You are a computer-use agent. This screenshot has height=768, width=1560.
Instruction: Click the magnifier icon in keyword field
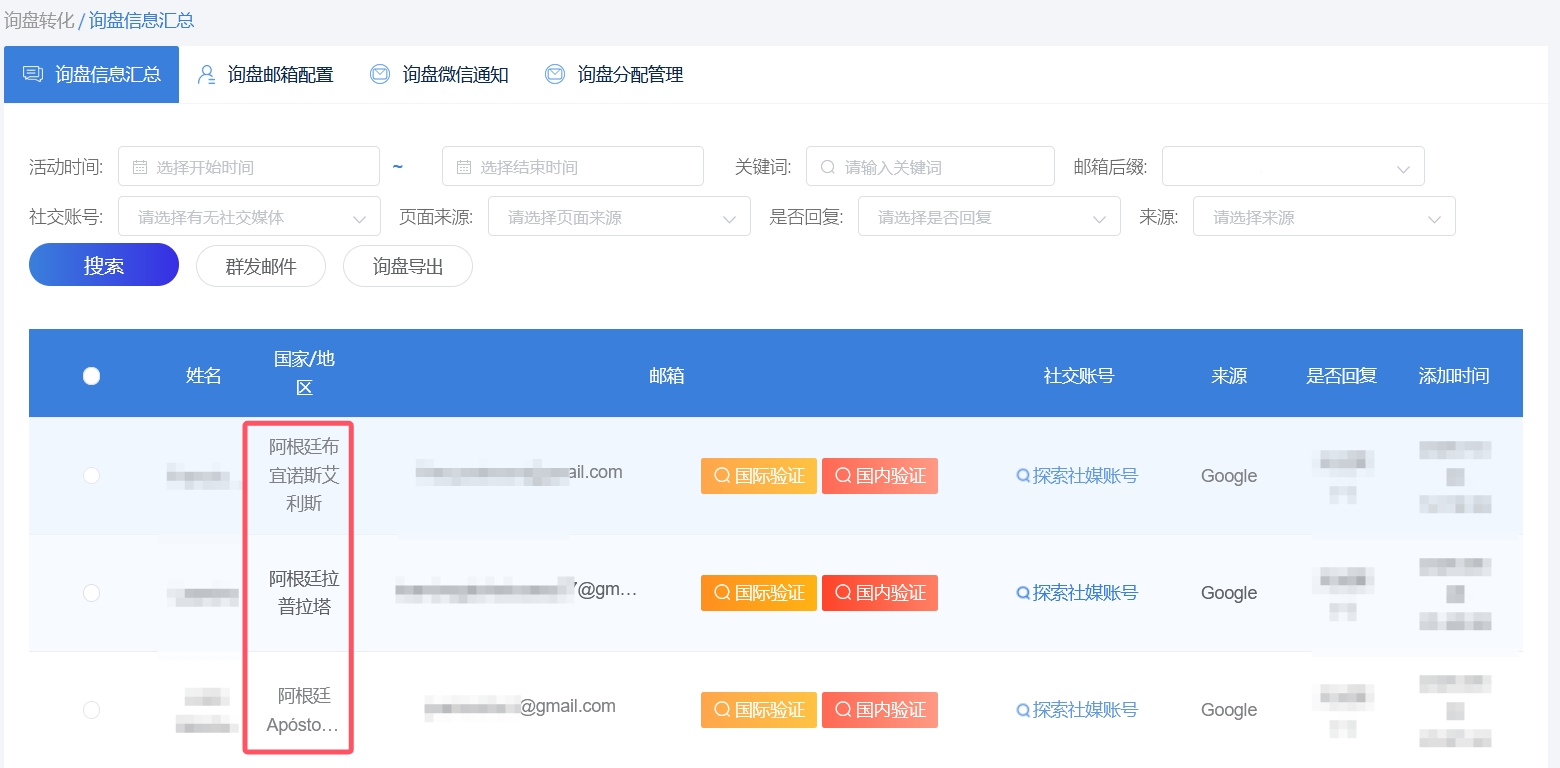[828, 167]
